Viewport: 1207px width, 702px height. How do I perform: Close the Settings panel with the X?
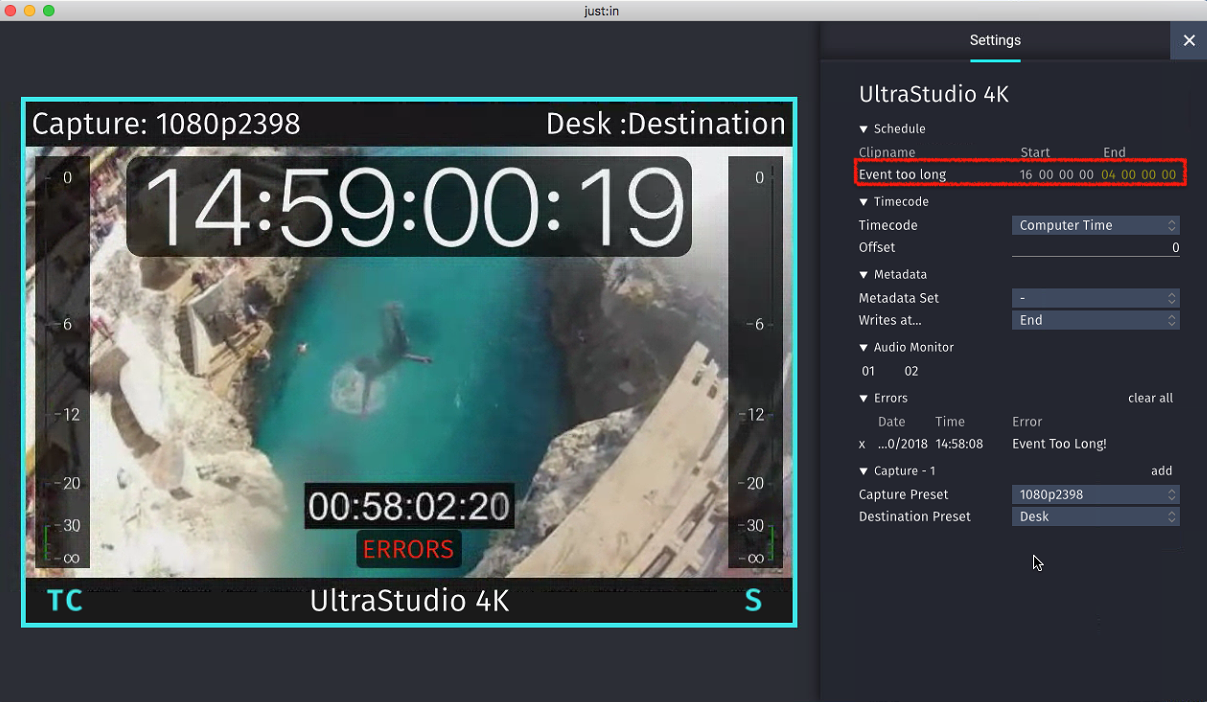[x=1188, y=40]
